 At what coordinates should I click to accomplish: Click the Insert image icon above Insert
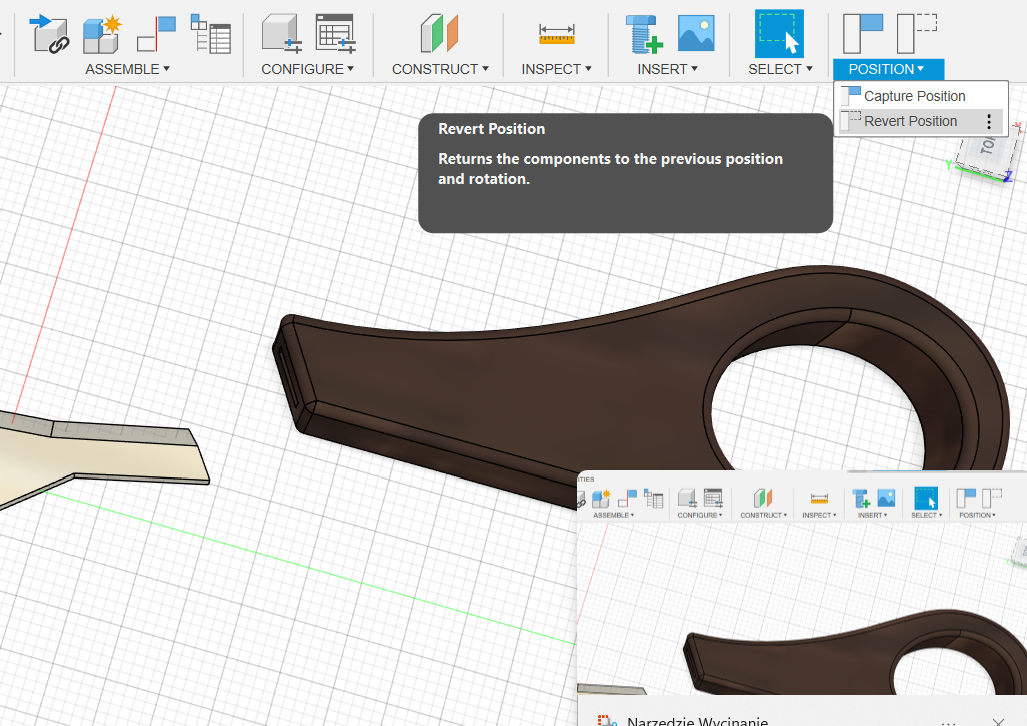pyautogui.click(x=696, y=33)
